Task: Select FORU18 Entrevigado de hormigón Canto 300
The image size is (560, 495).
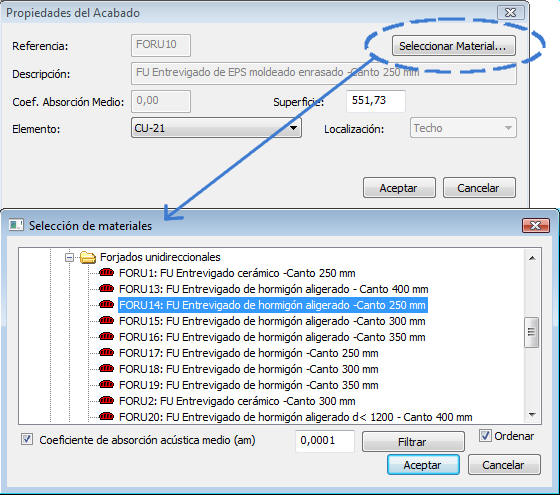Action: pos(249,369)
